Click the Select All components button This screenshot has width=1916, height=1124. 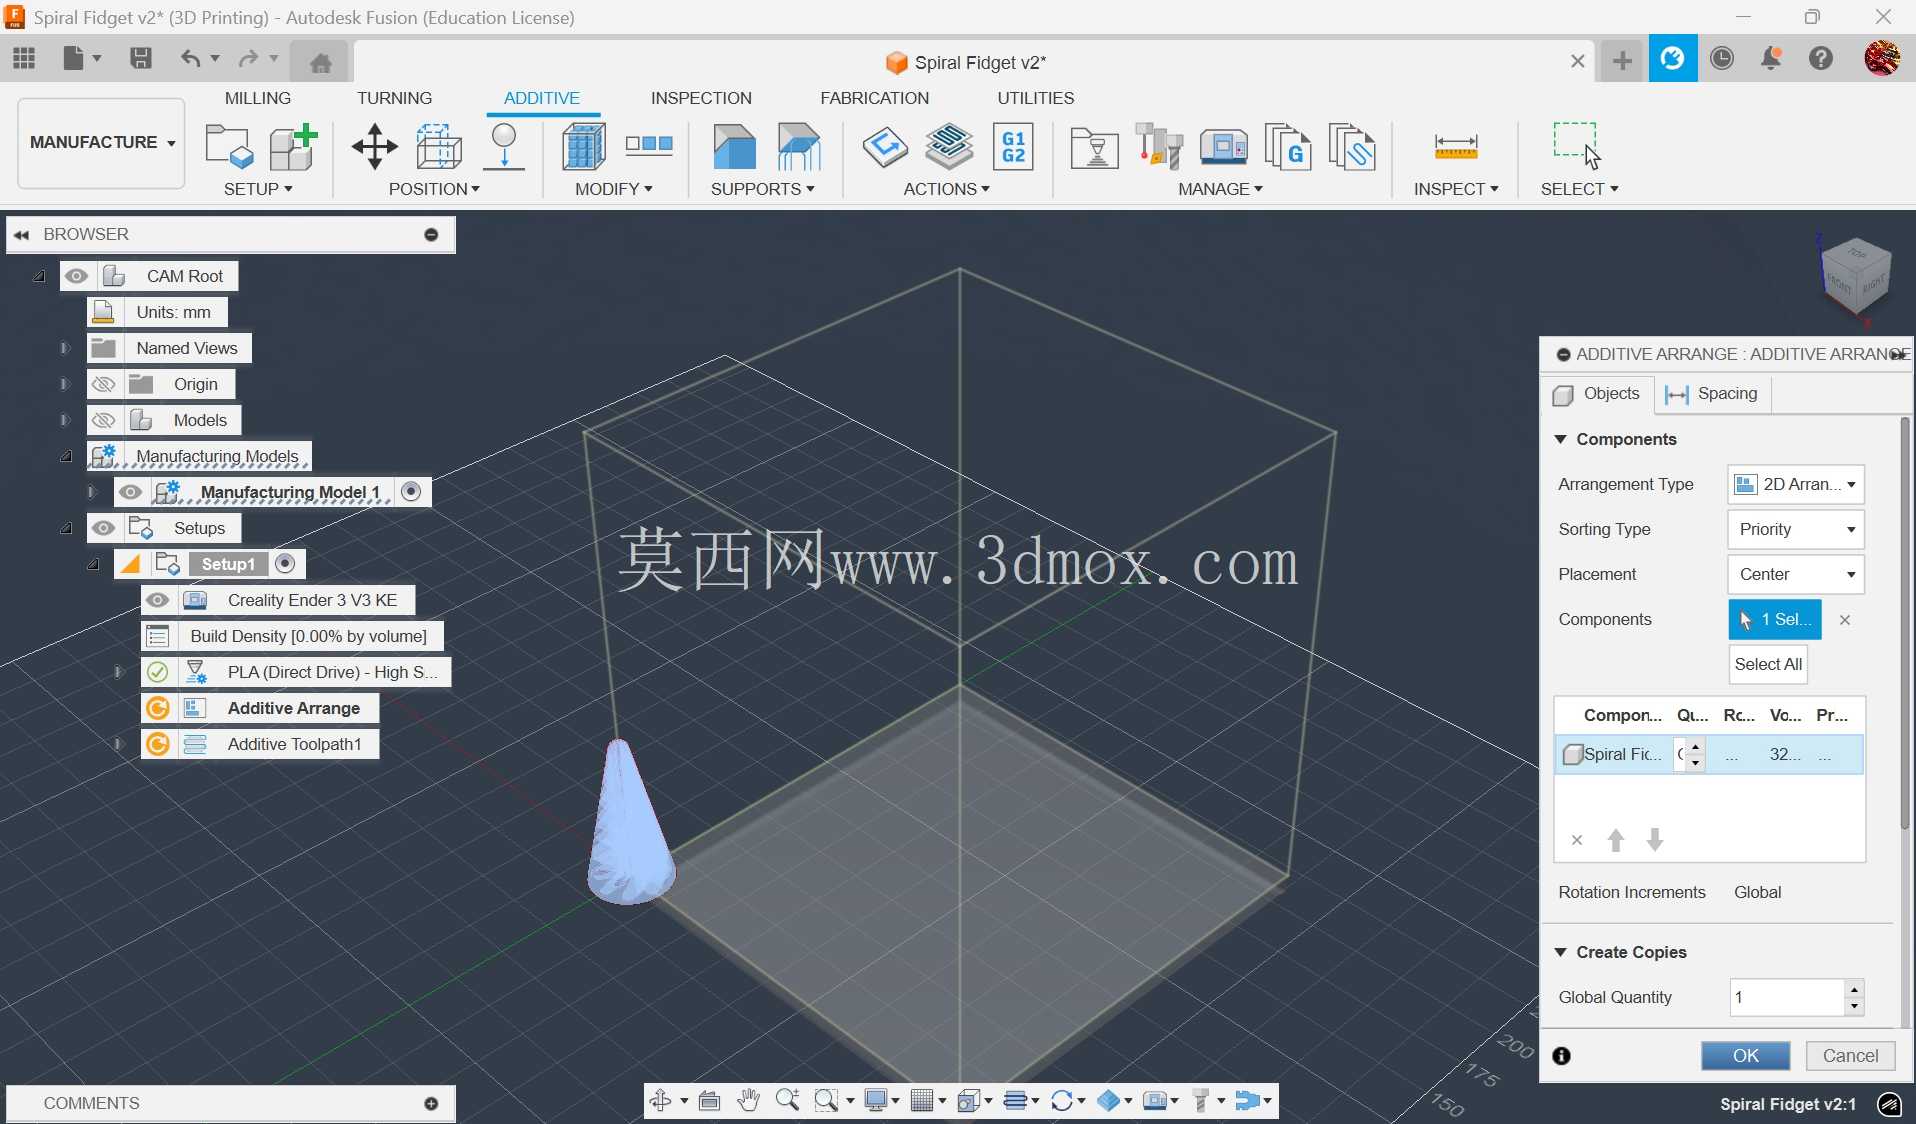click(1768, 664)
